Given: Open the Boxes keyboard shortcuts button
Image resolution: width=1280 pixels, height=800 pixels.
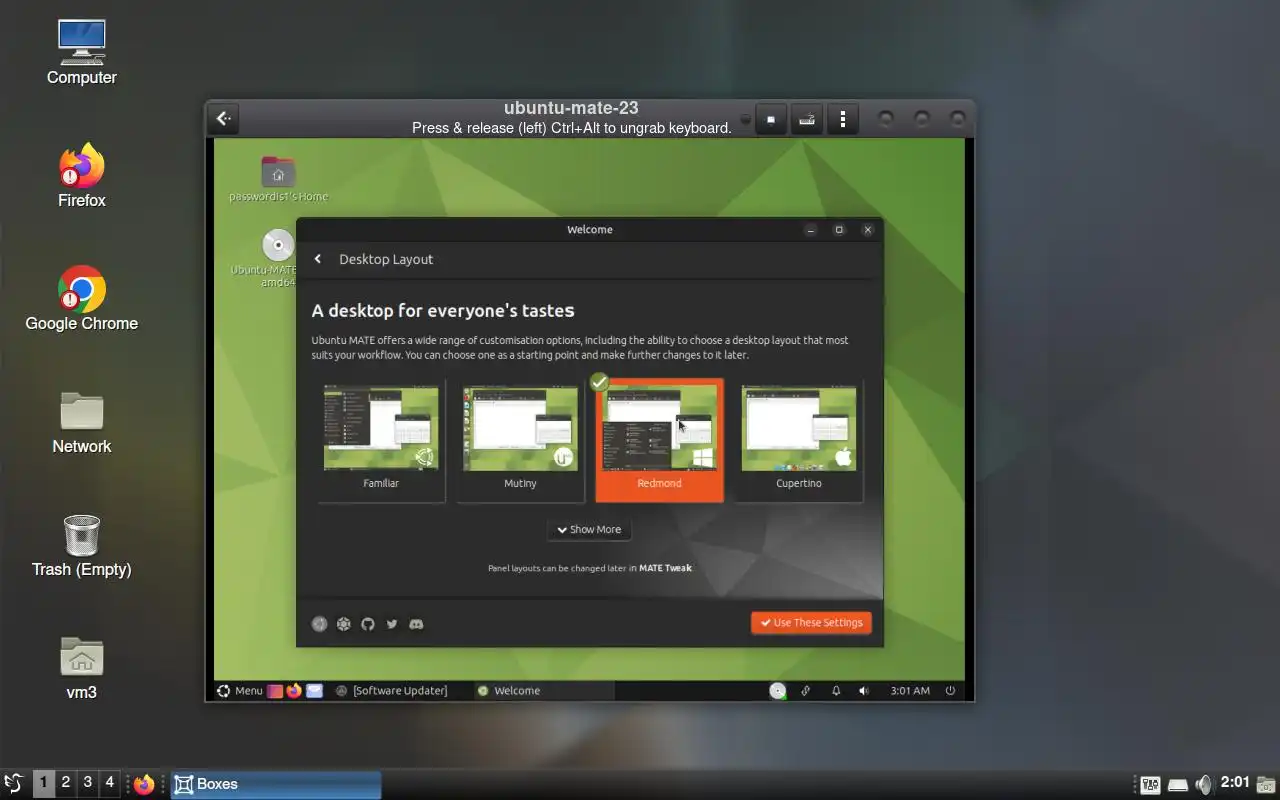Looking at the screenshot, I should tap(807, 119).
